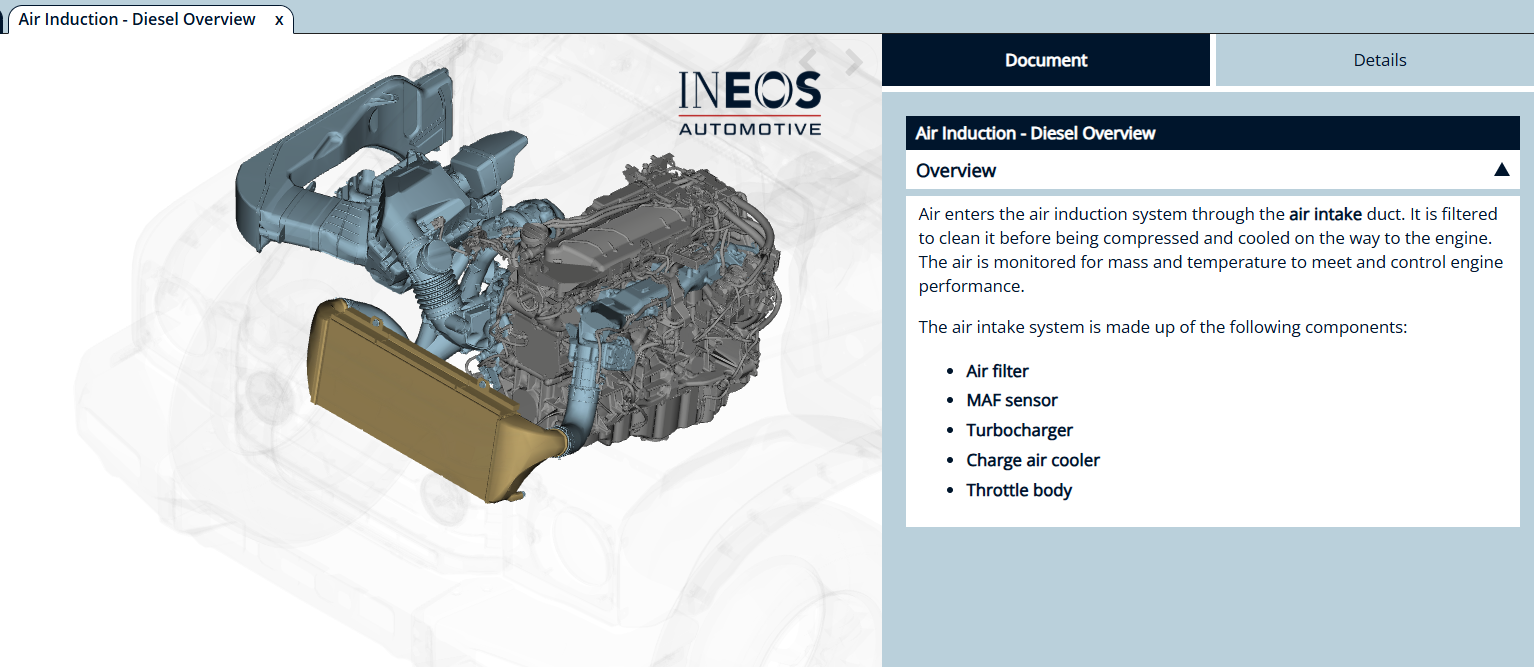Select the Document tab
1534x667 pixels.
(x=1046, y=60)
